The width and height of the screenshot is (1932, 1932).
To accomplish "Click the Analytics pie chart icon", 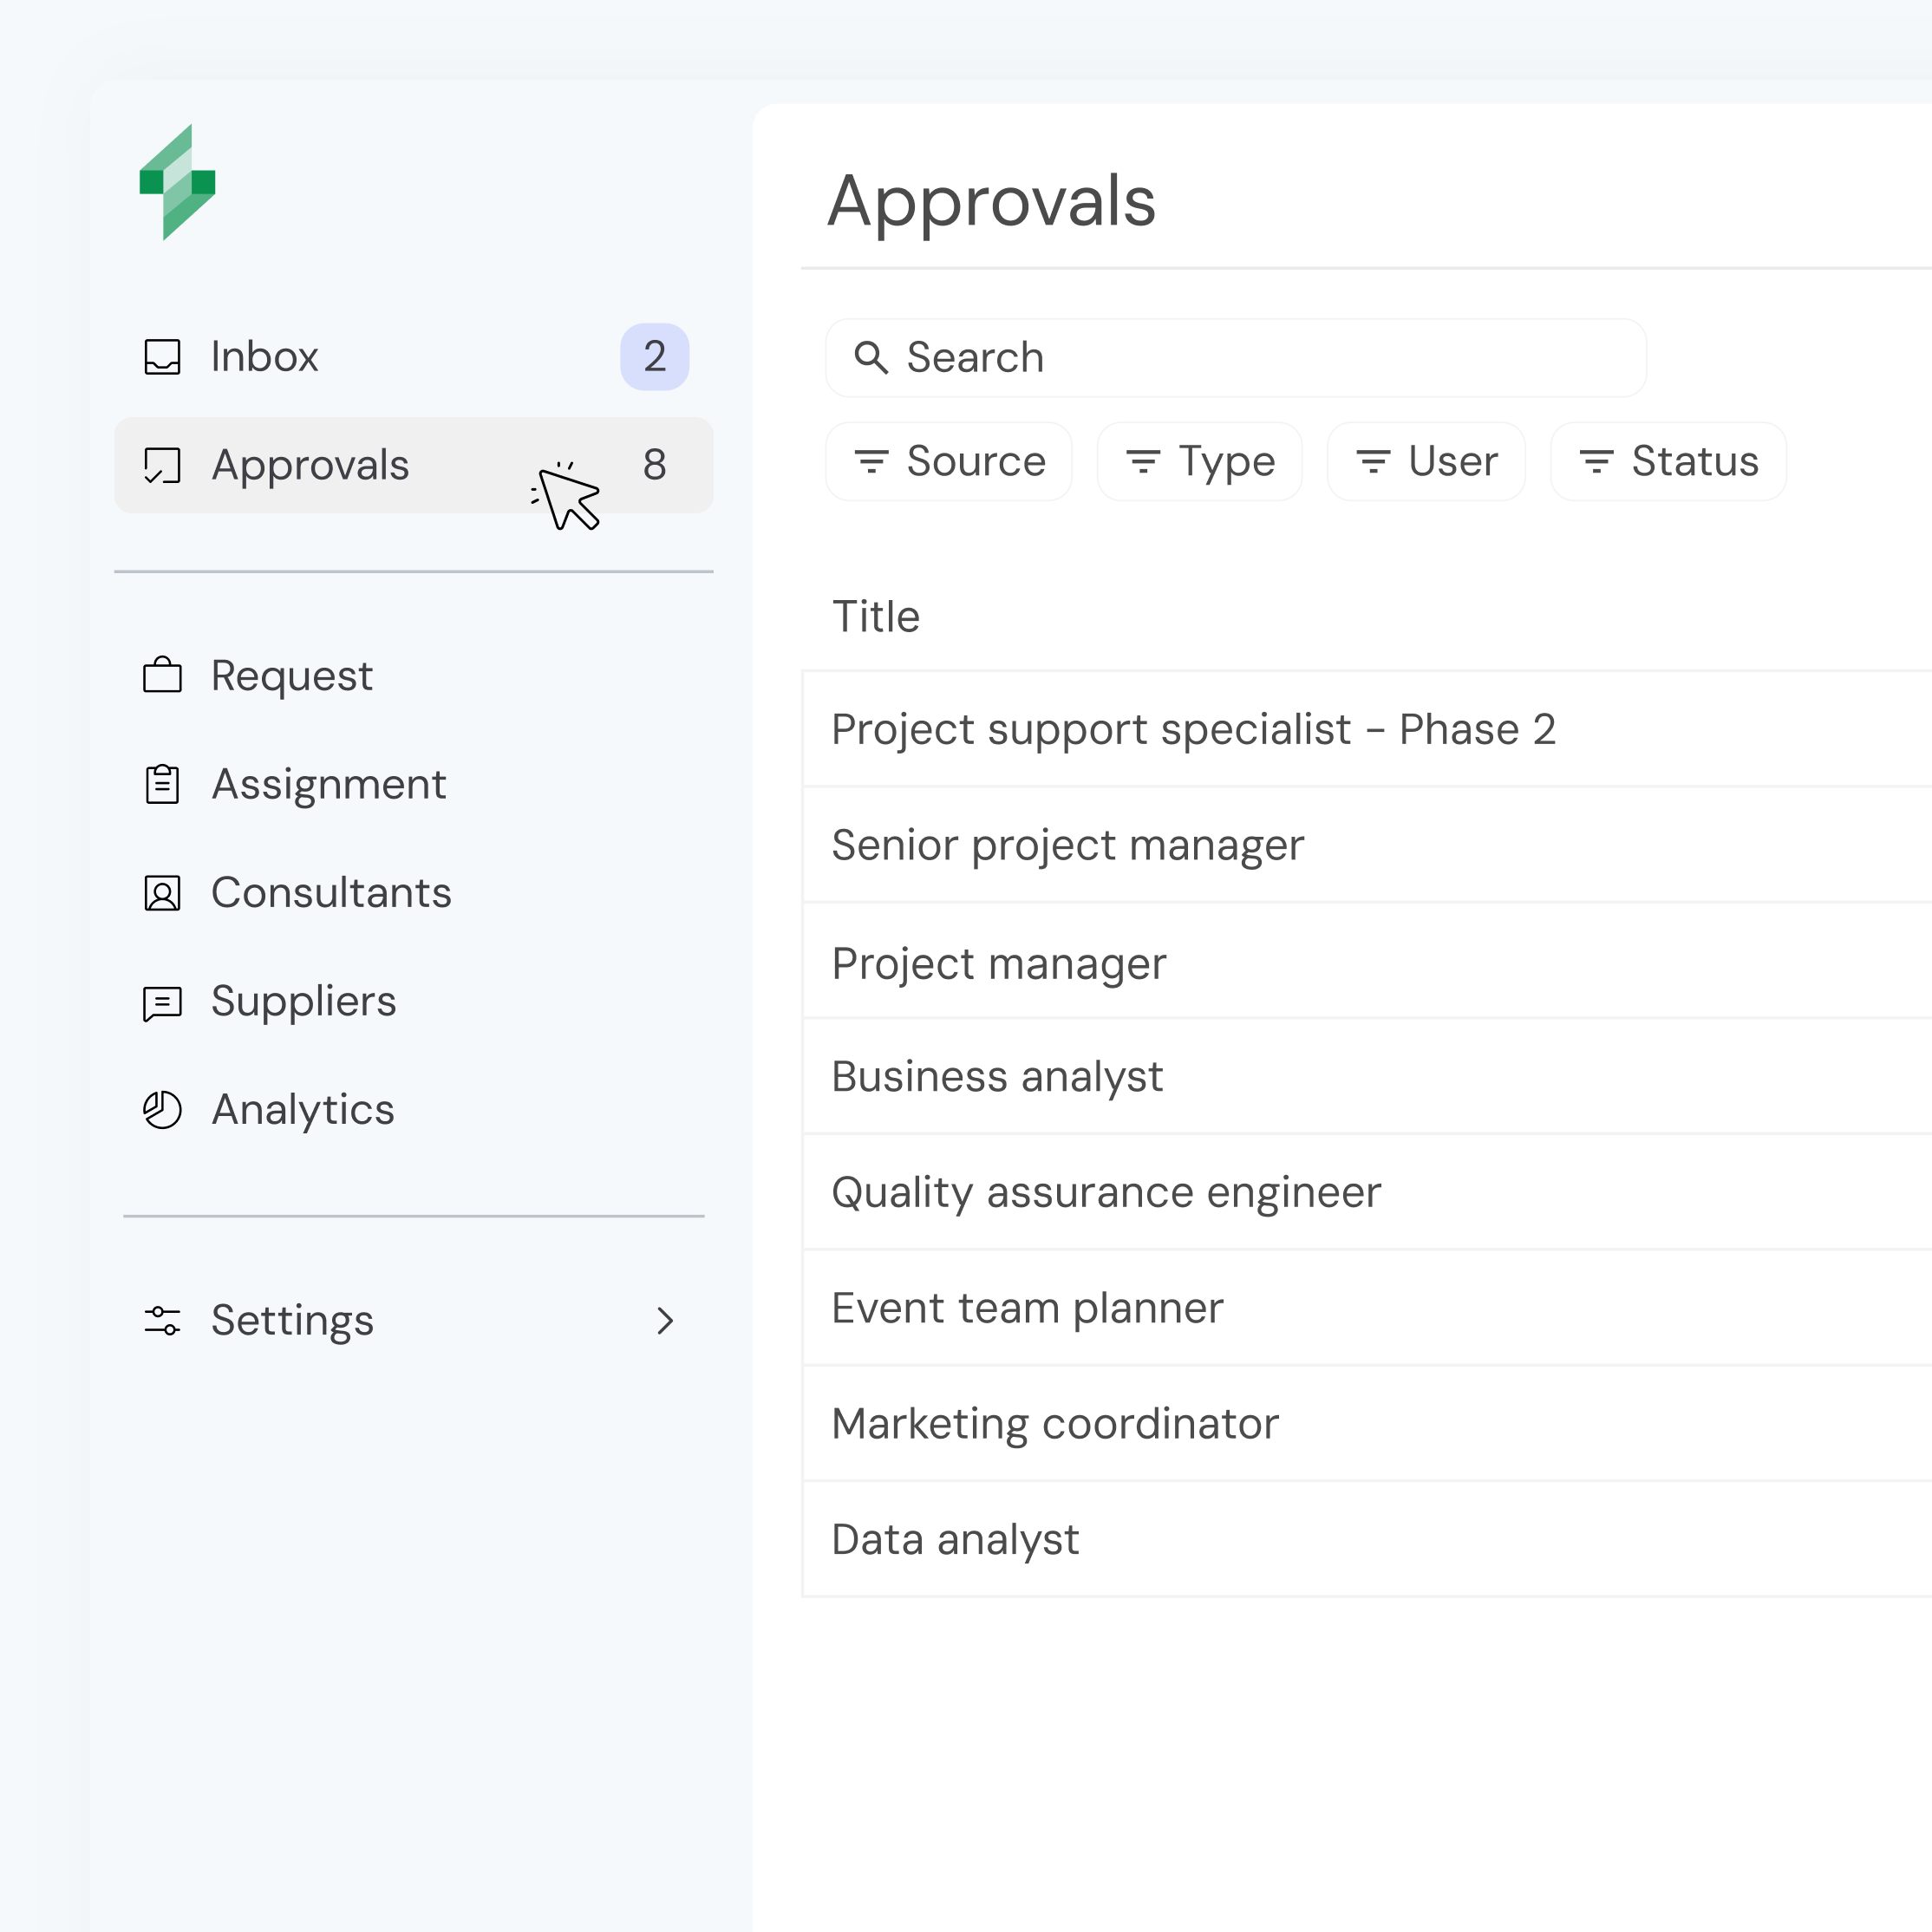I will pyautogui.click(x=162, y=1110).
